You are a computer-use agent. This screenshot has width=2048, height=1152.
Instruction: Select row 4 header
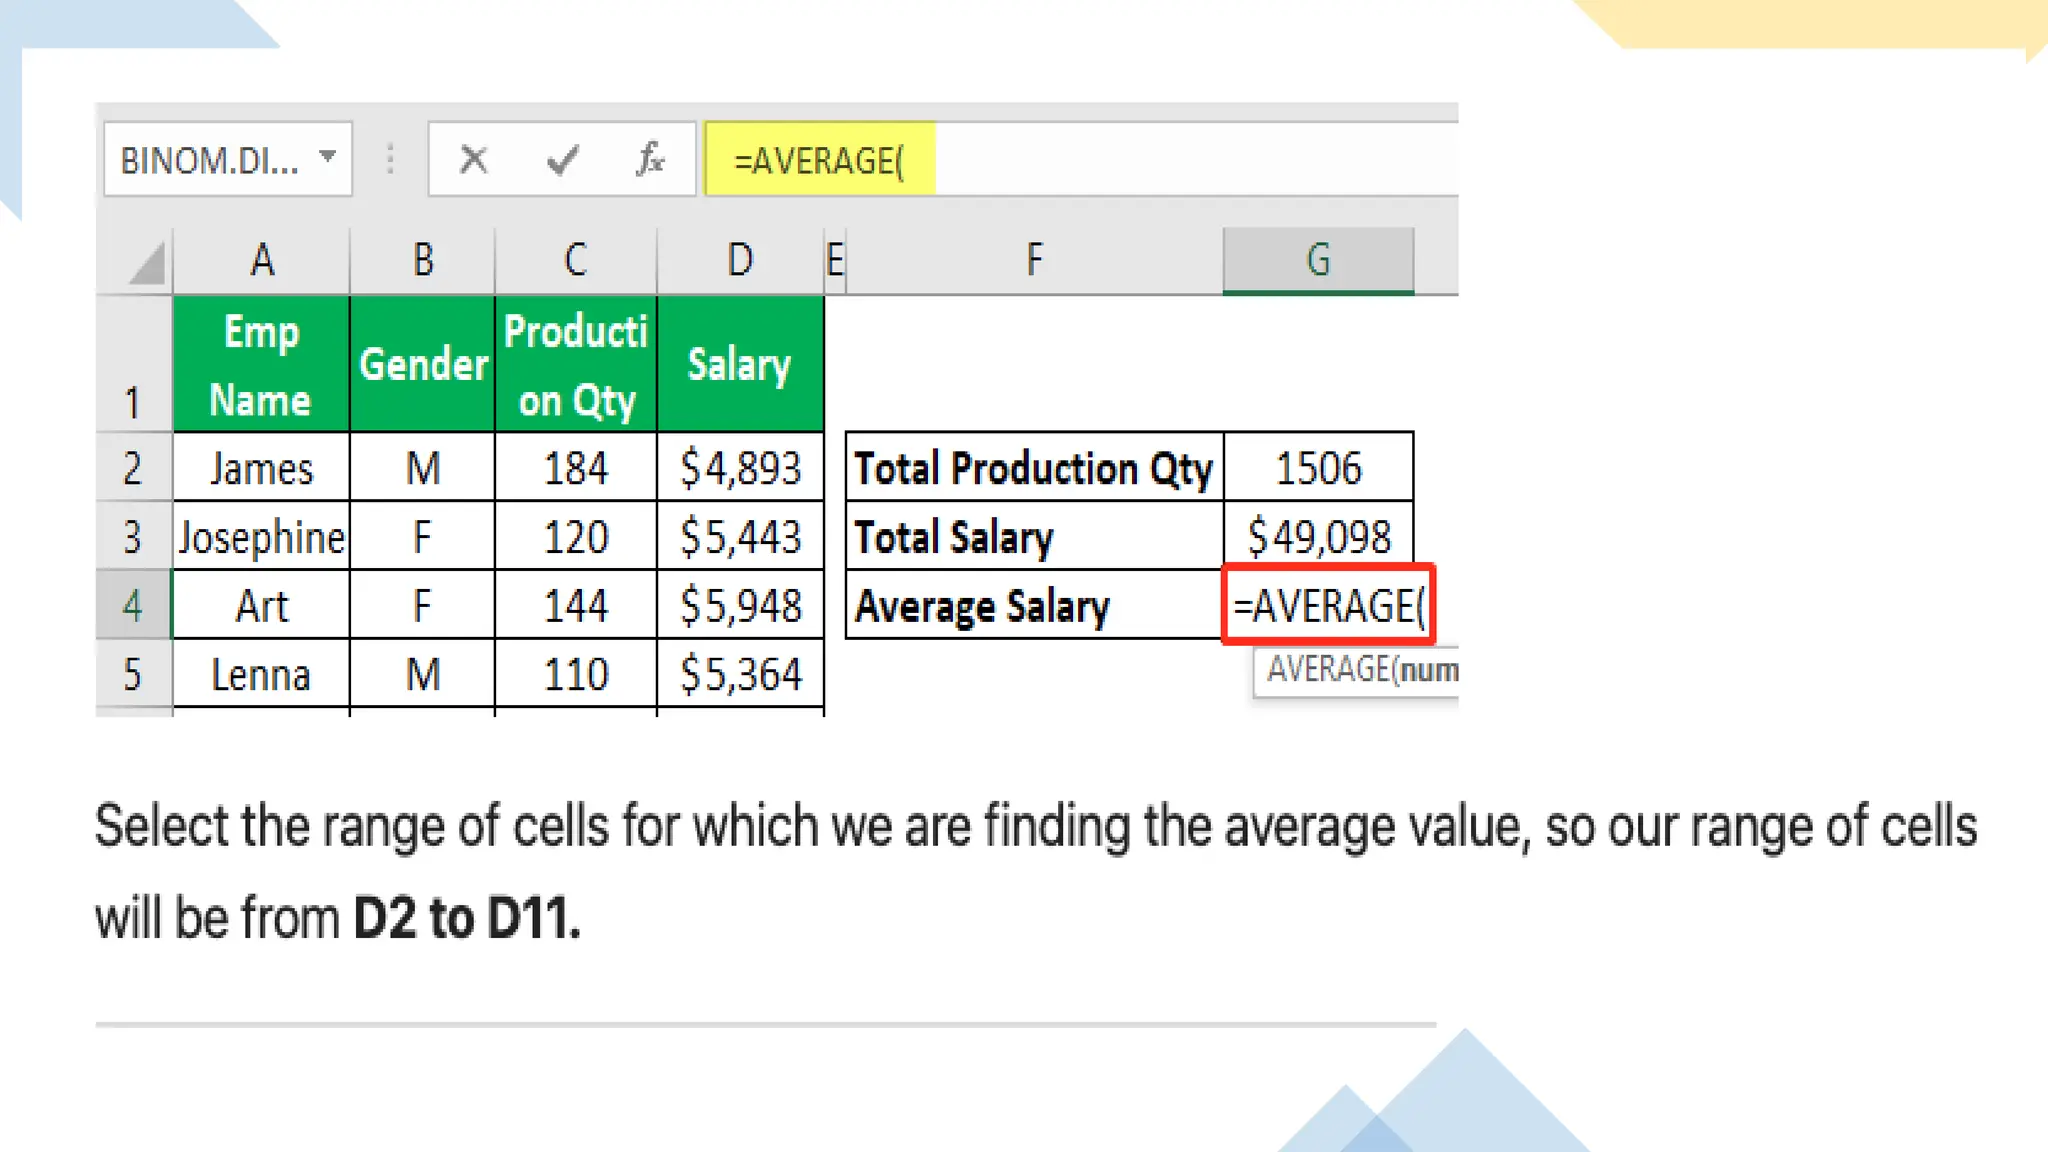pyautogui.click(x=133, y=606)
